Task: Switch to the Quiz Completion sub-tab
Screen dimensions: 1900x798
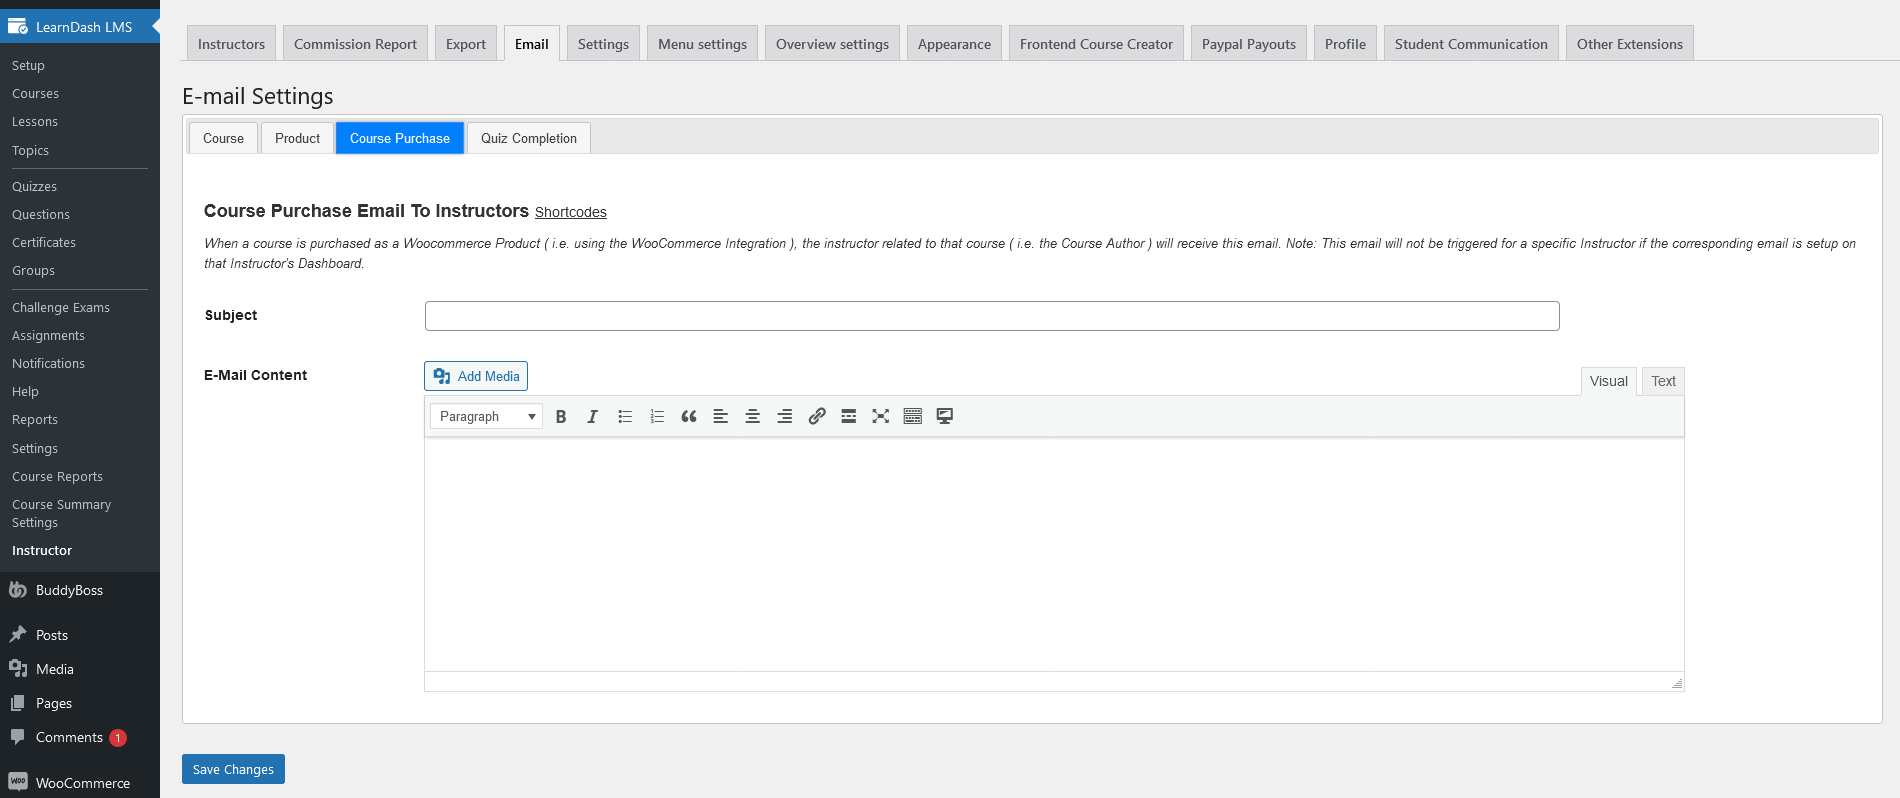Action: point(529,138)
